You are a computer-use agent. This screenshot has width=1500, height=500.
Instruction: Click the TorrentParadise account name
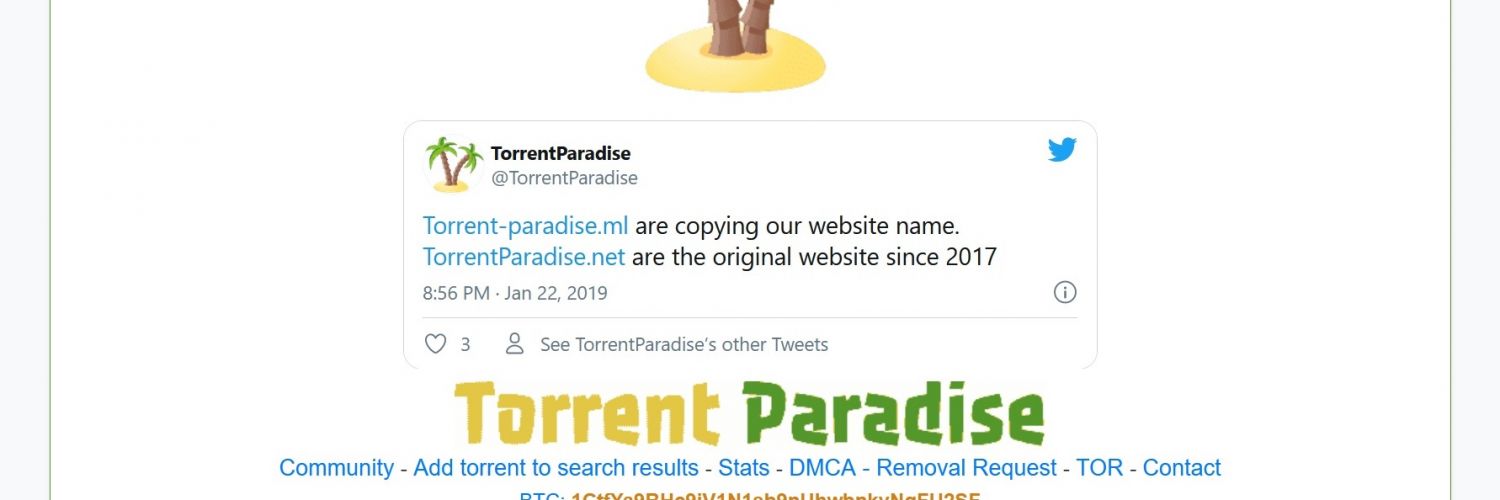point(561,153)
